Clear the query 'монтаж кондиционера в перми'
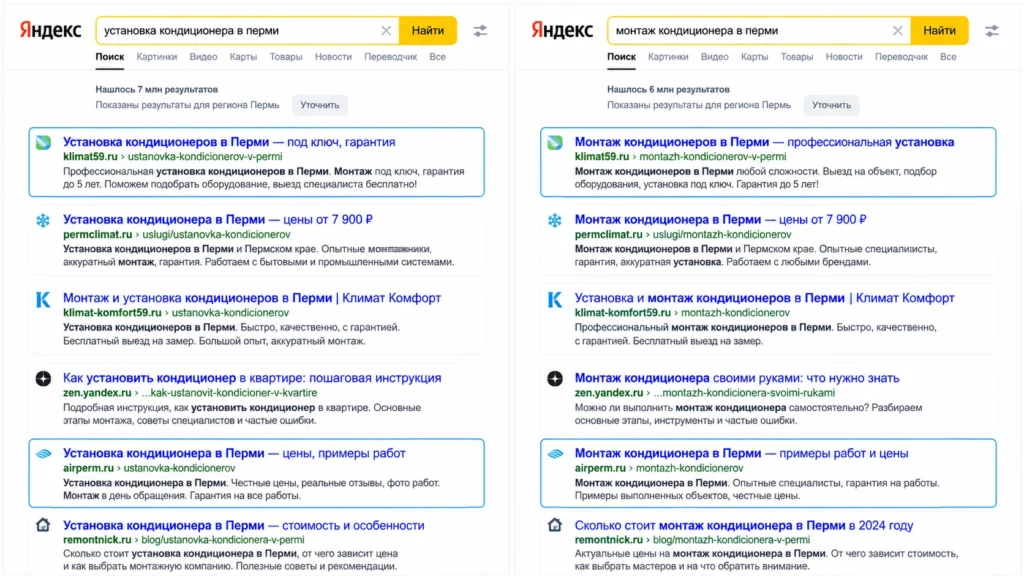 tap(897, 31)
